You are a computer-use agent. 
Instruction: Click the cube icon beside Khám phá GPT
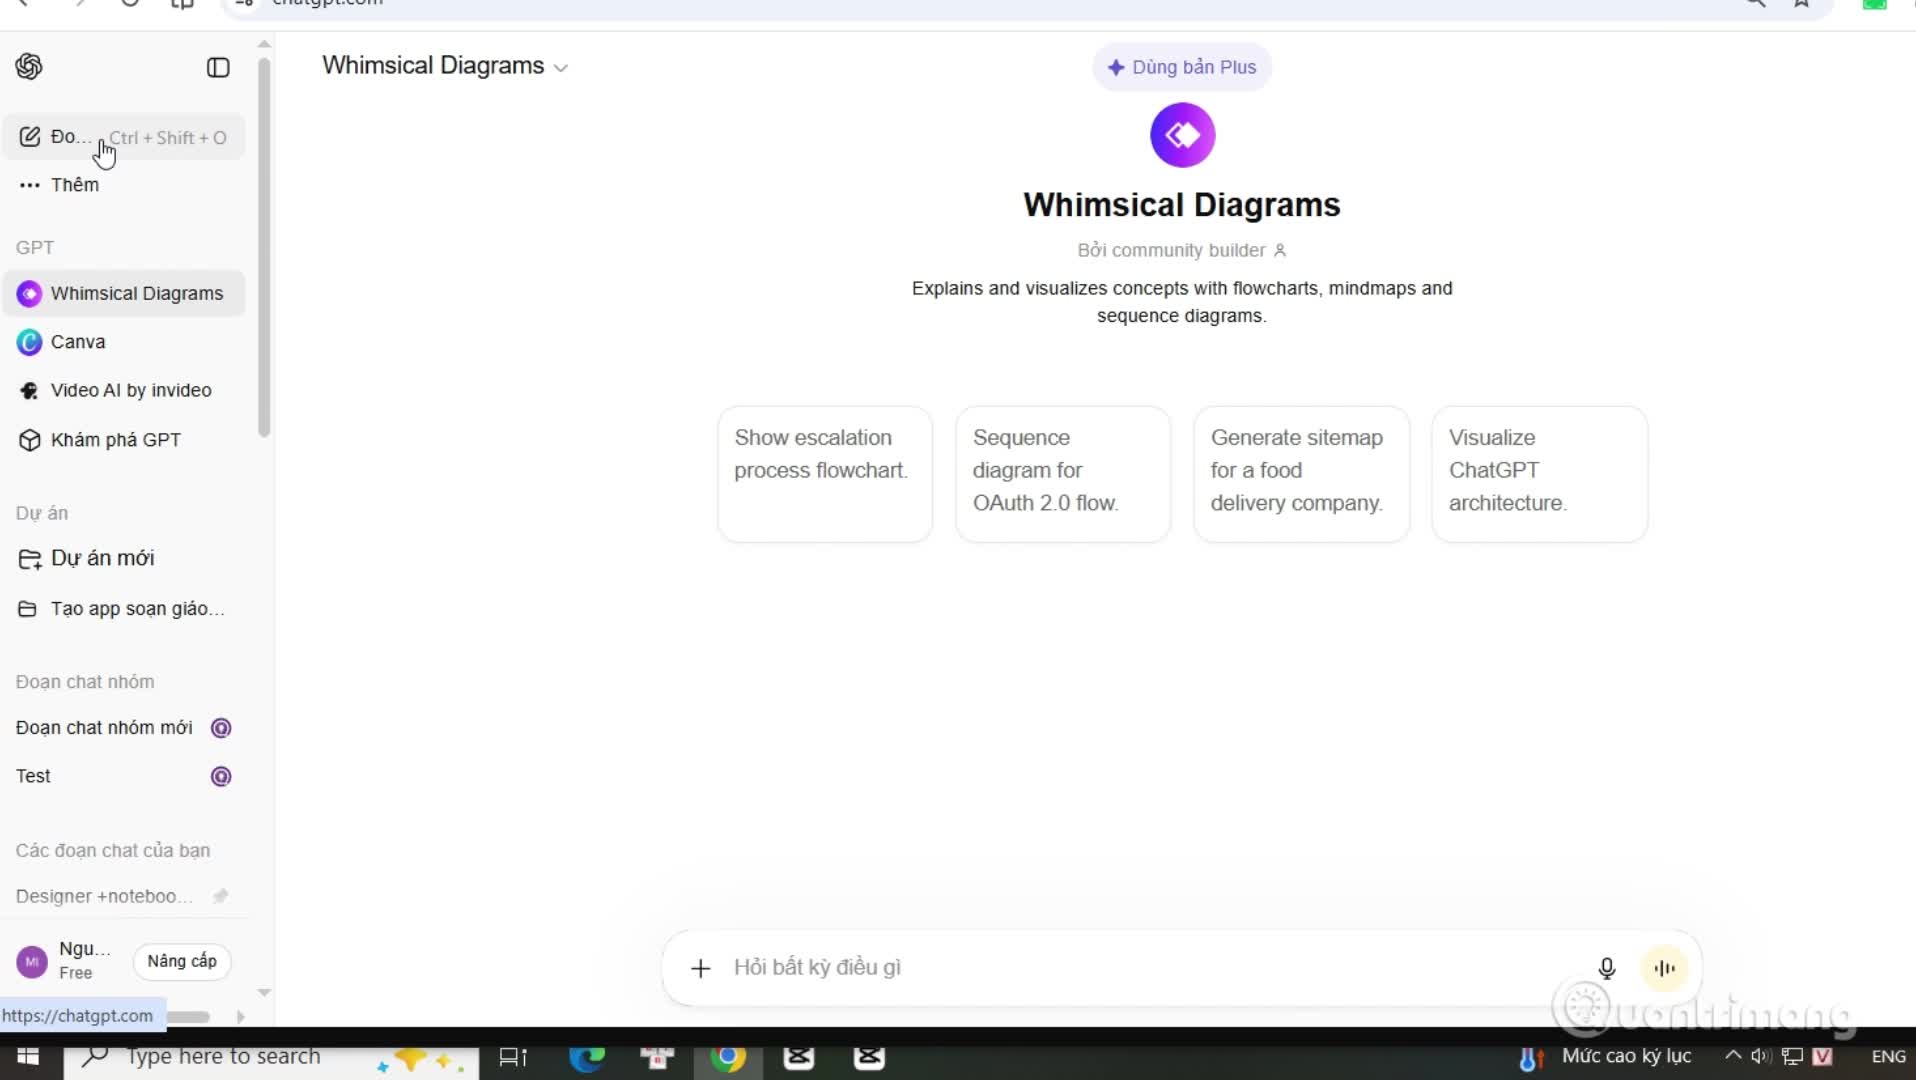click(30, 440)
